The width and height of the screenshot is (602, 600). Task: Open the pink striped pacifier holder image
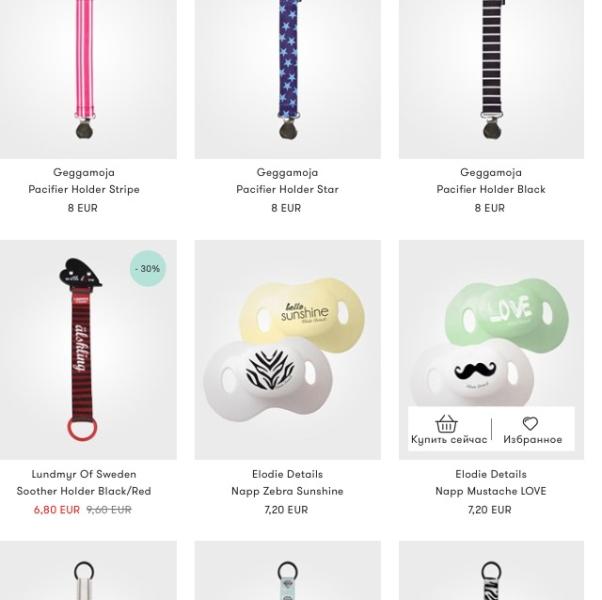[88, 79]
